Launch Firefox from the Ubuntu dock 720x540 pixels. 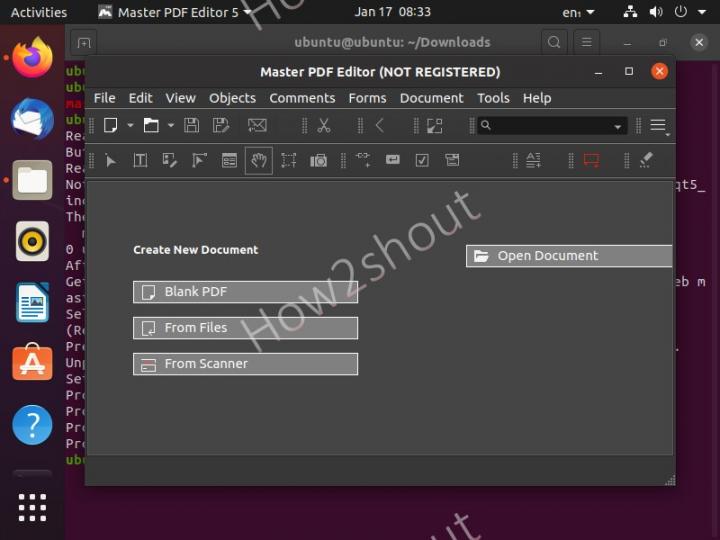(x=32, y=57)
